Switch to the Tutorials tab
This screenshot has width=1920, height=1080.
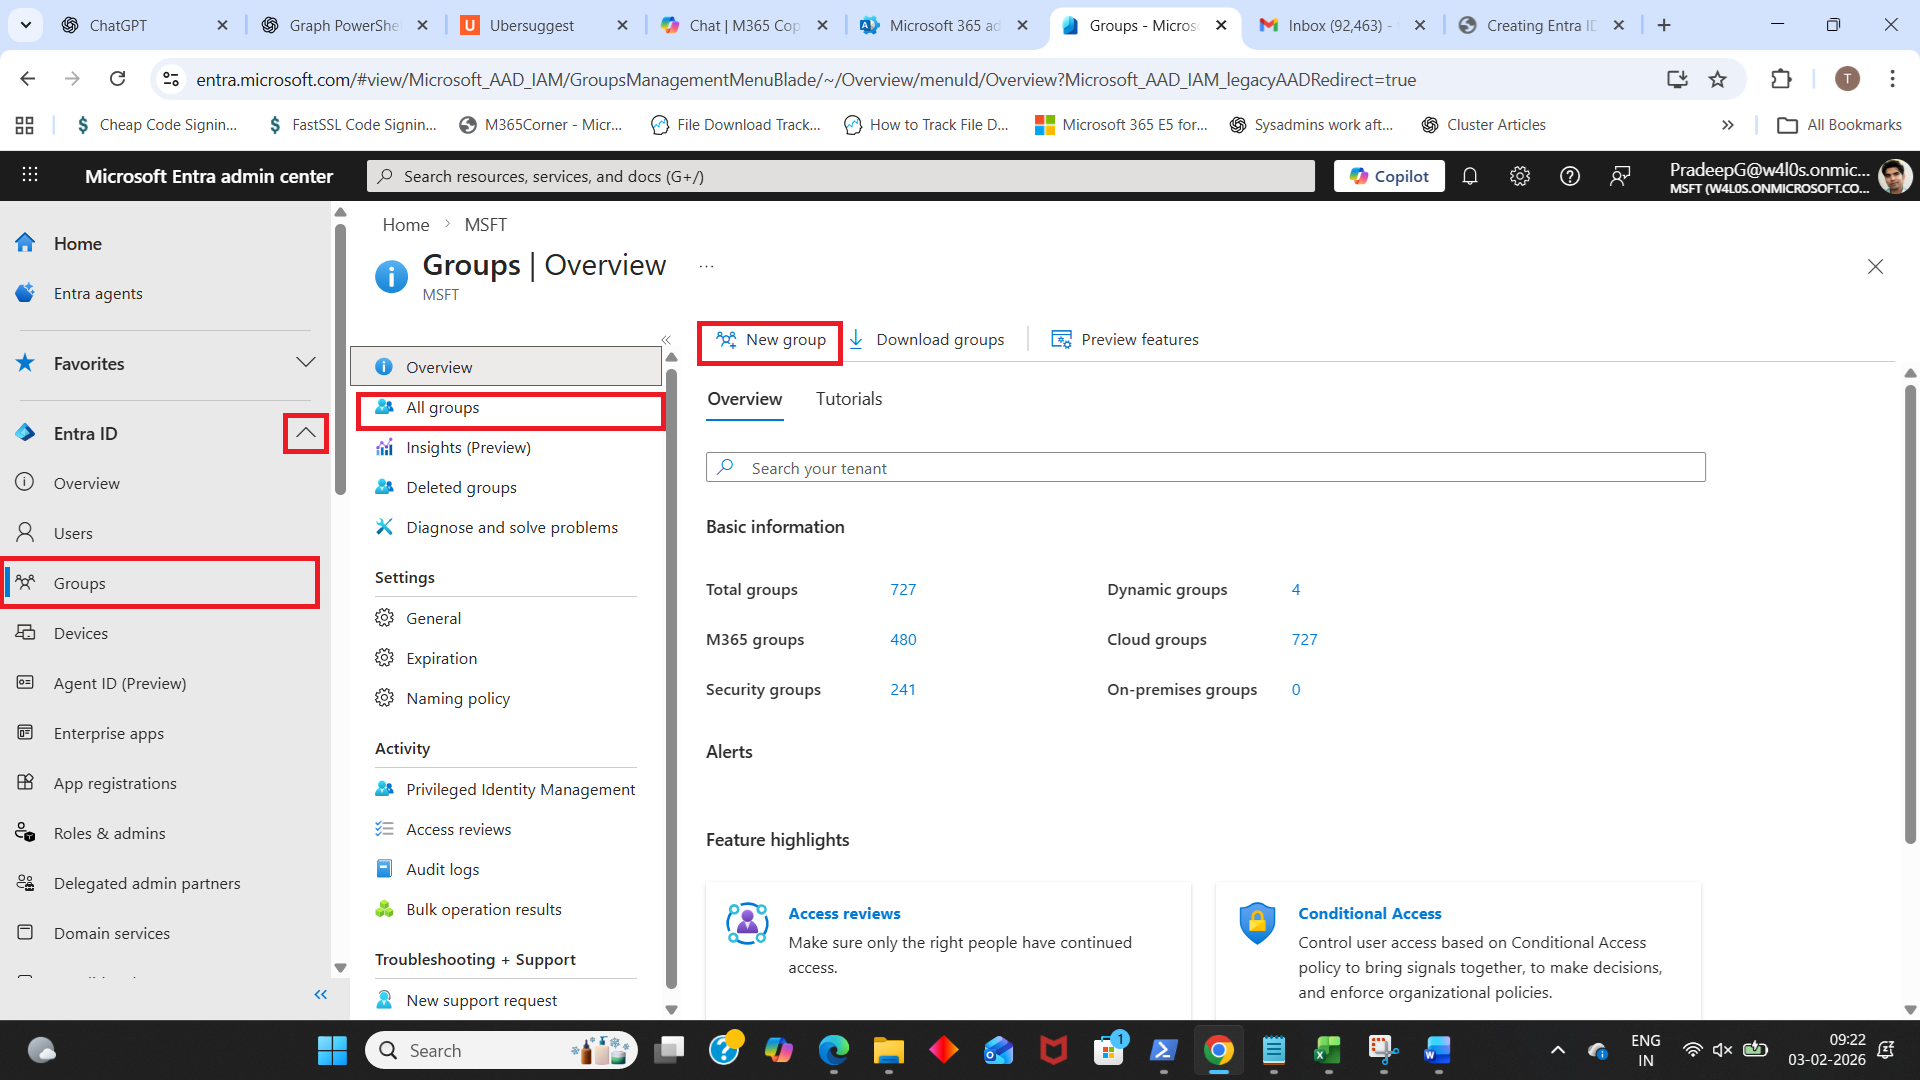pyautogui.click(x=848, y=399)
